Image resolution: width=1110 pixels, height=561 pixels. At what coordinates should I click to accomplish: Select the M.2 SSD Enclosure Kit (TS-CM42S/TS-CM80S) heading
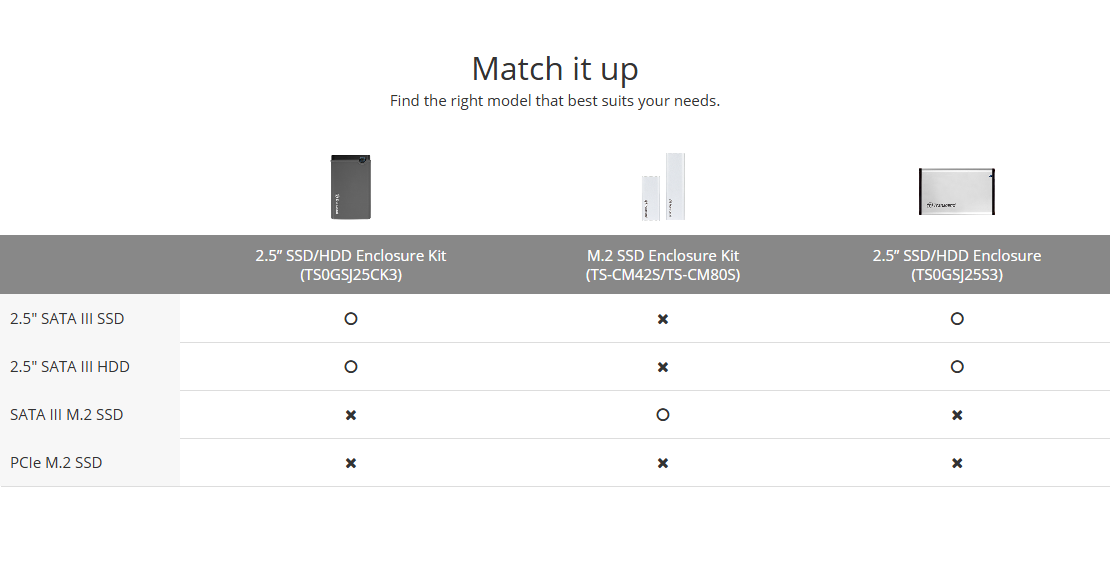coord(663,265)
